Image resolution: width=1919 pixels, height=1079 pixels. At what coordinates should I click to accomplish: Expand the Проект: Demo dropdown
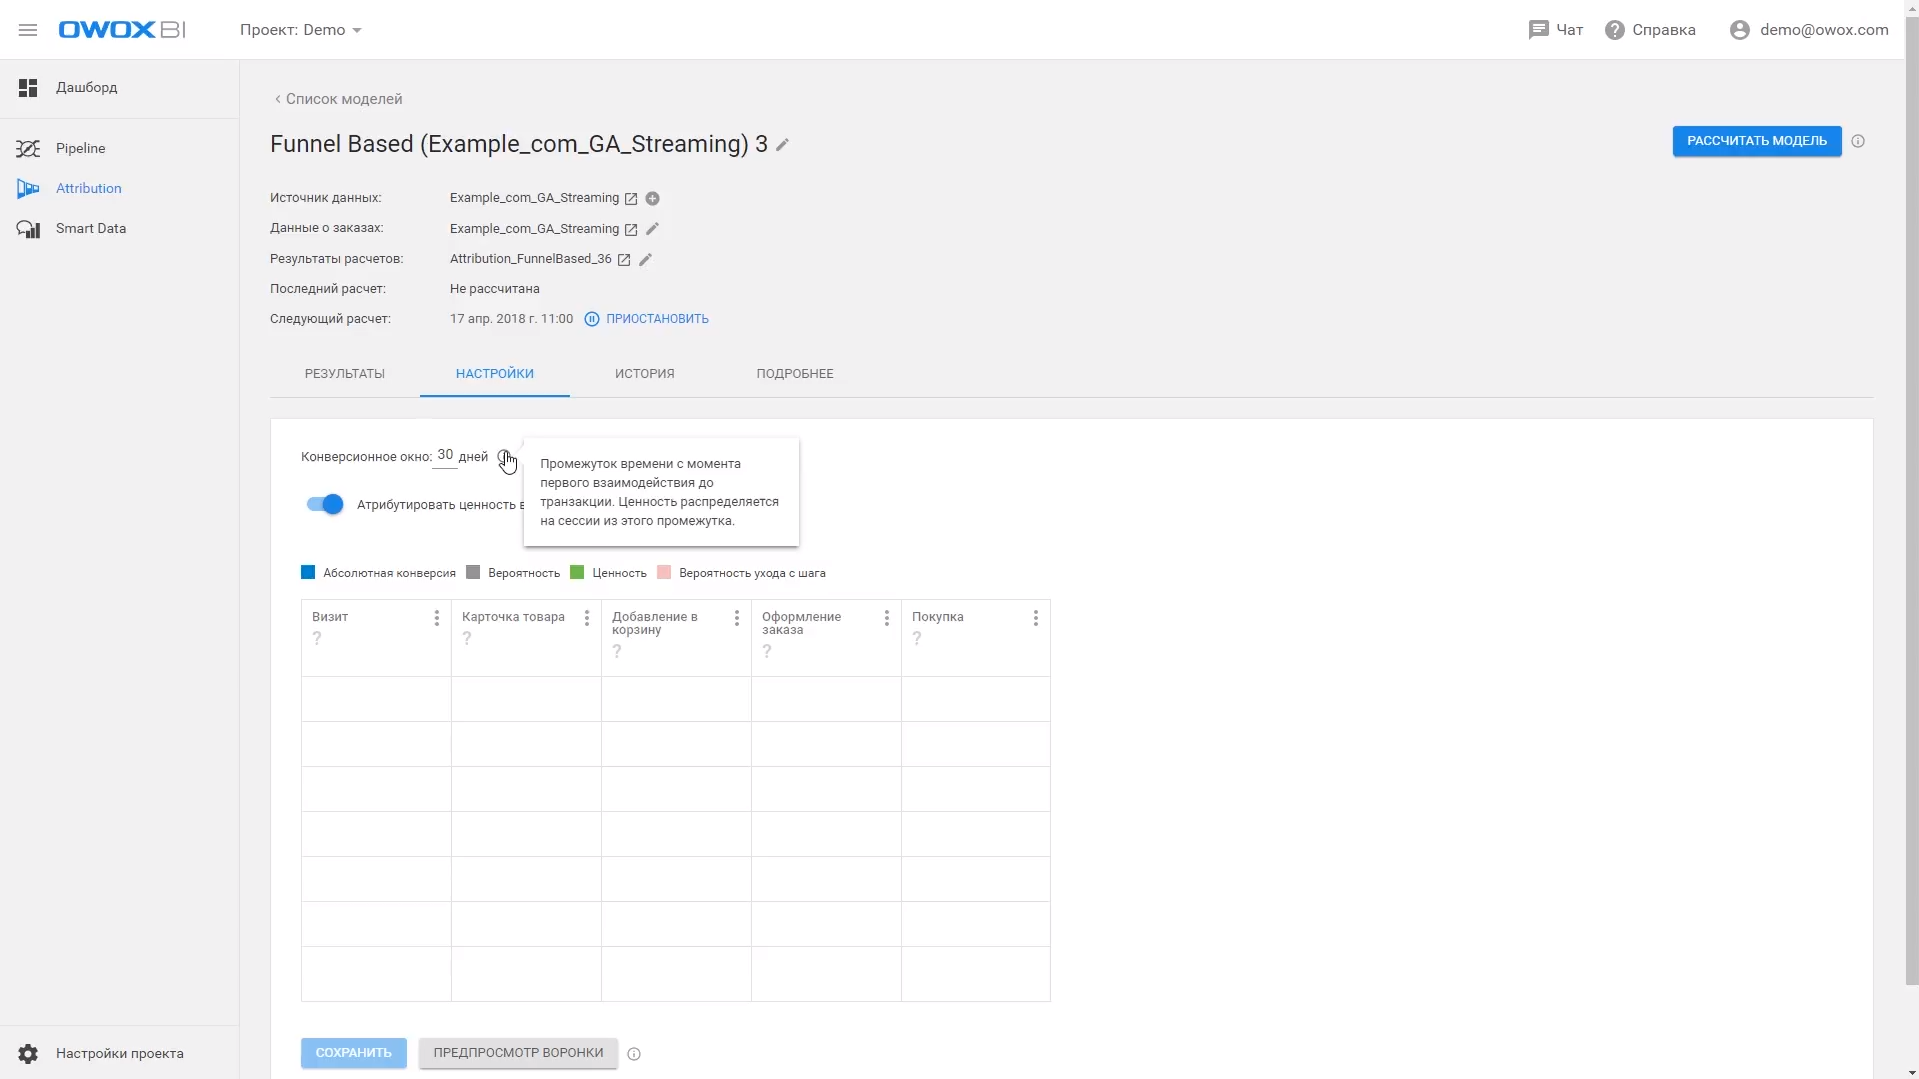301,30
